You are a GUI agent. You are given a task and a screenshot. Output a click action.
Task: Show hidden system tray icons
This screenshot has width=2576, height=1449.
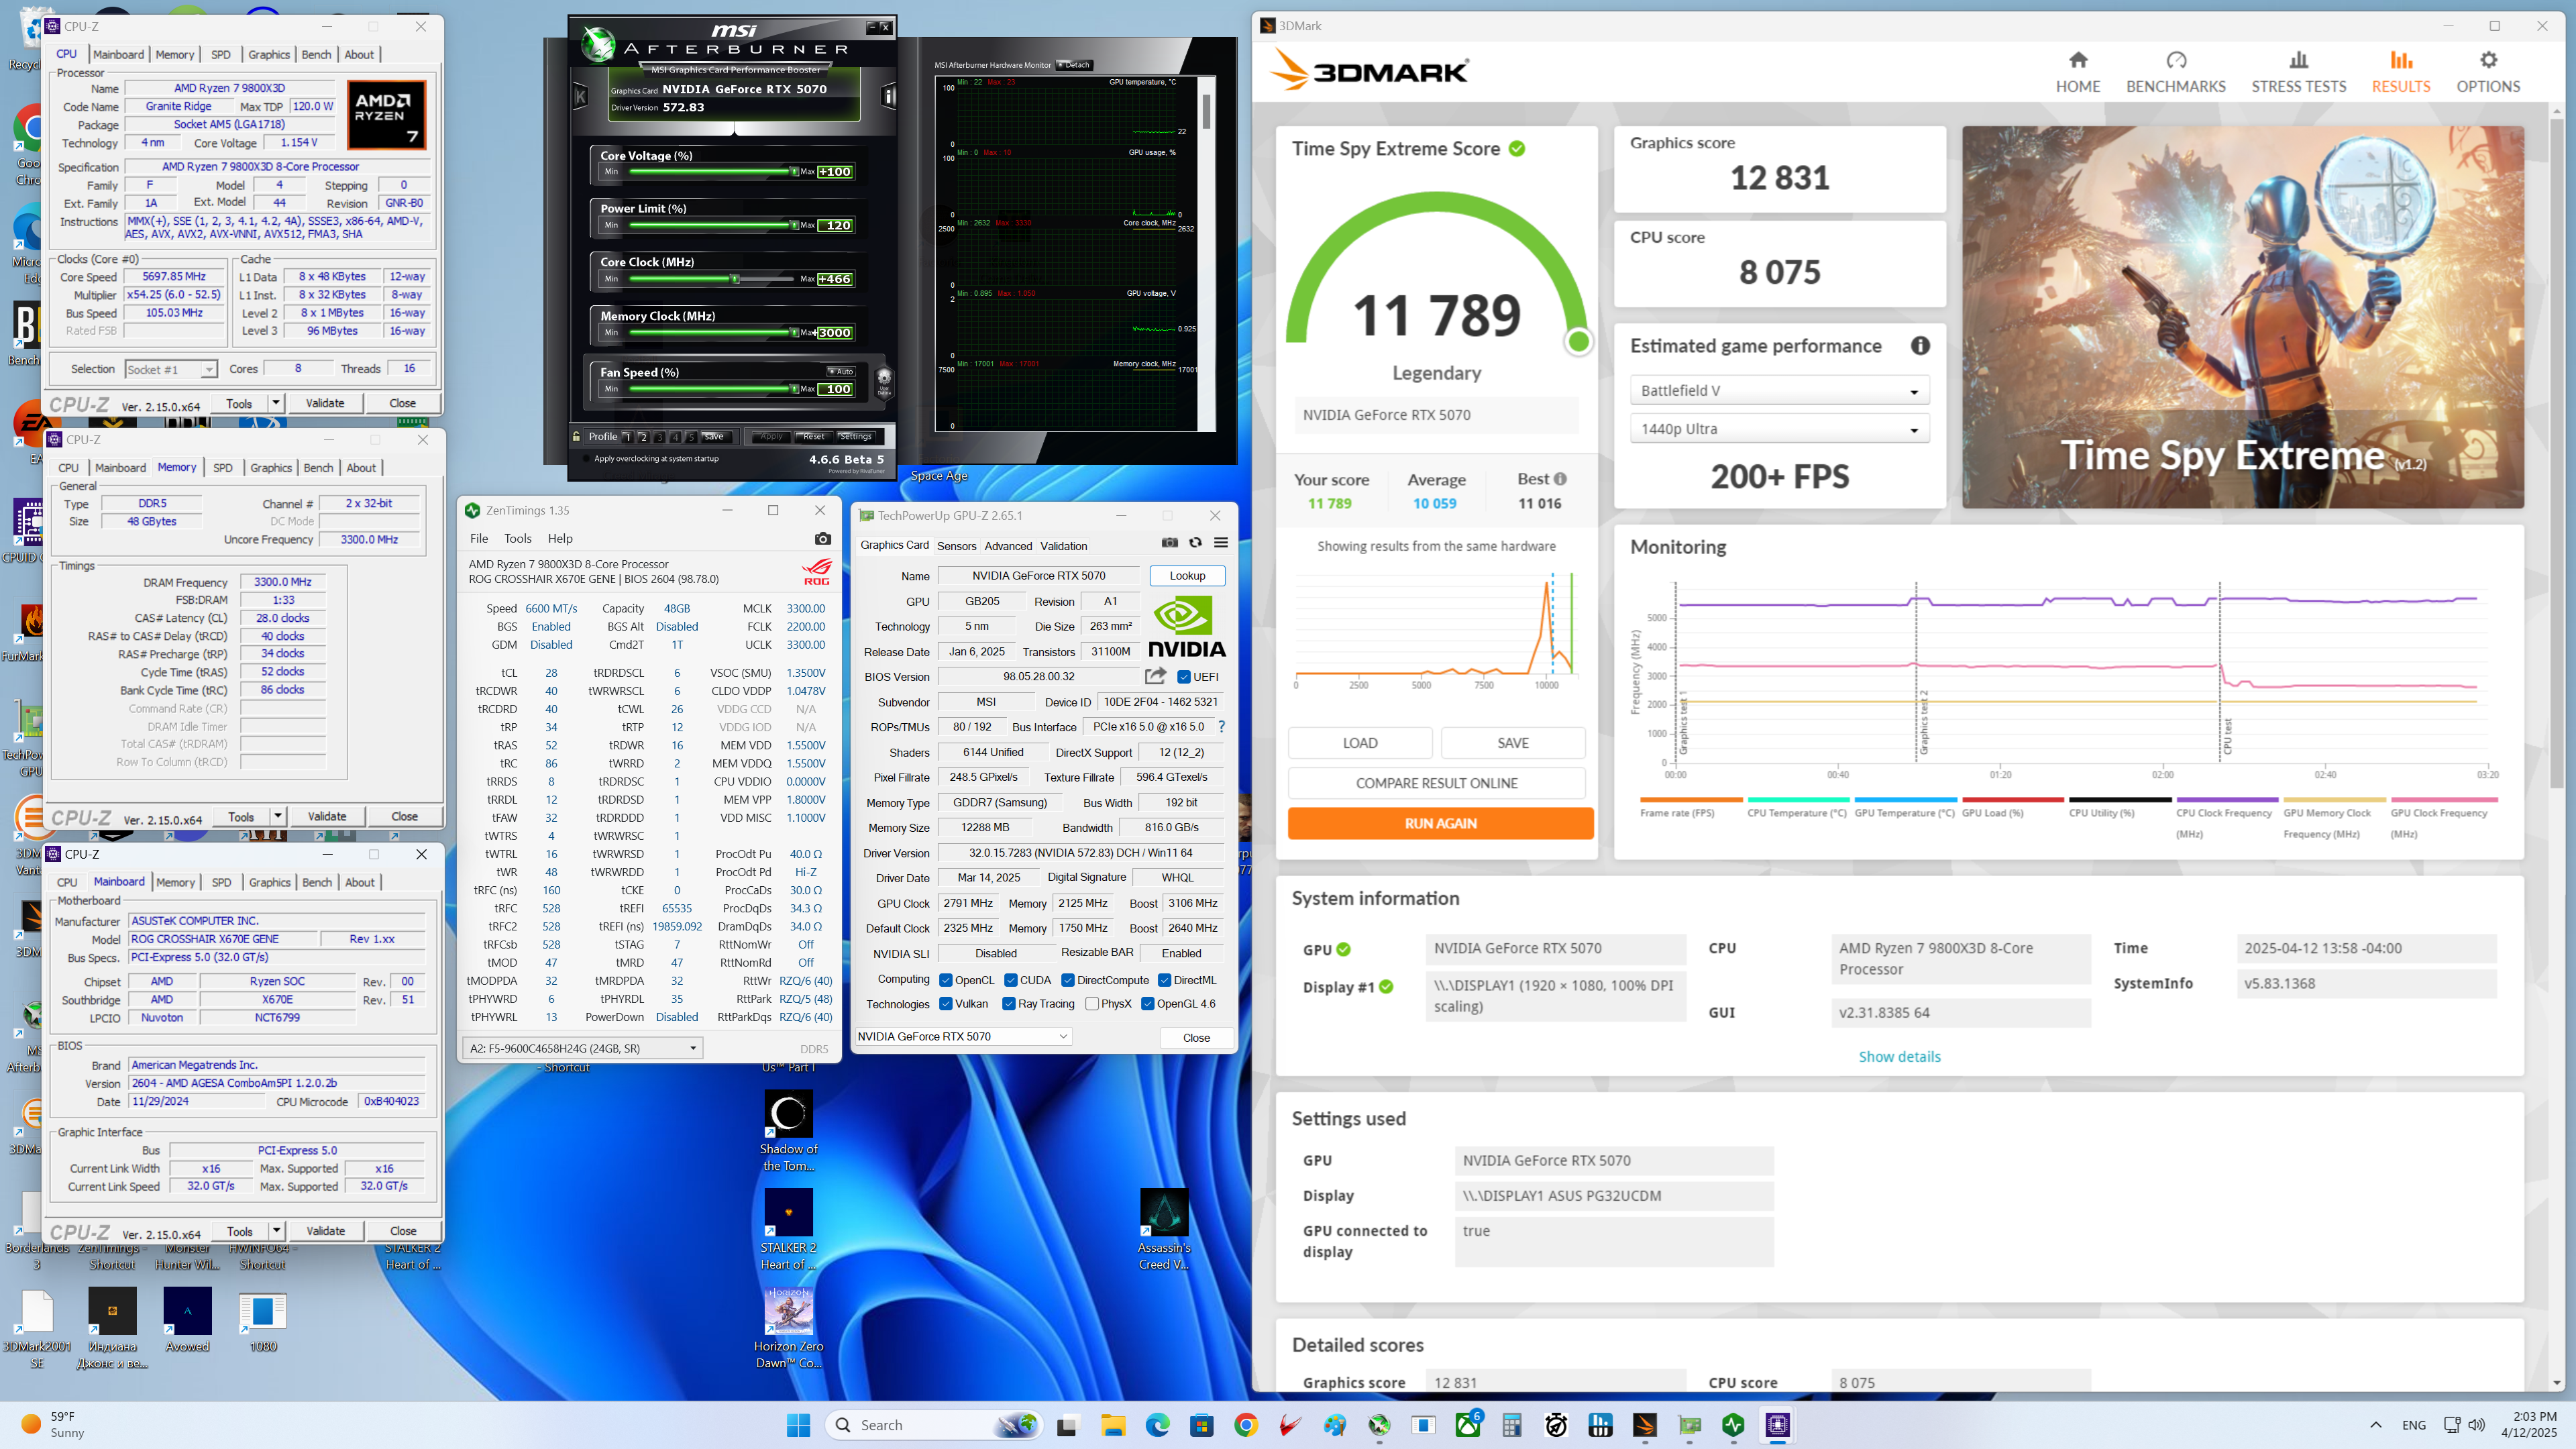point(2376,1425)
